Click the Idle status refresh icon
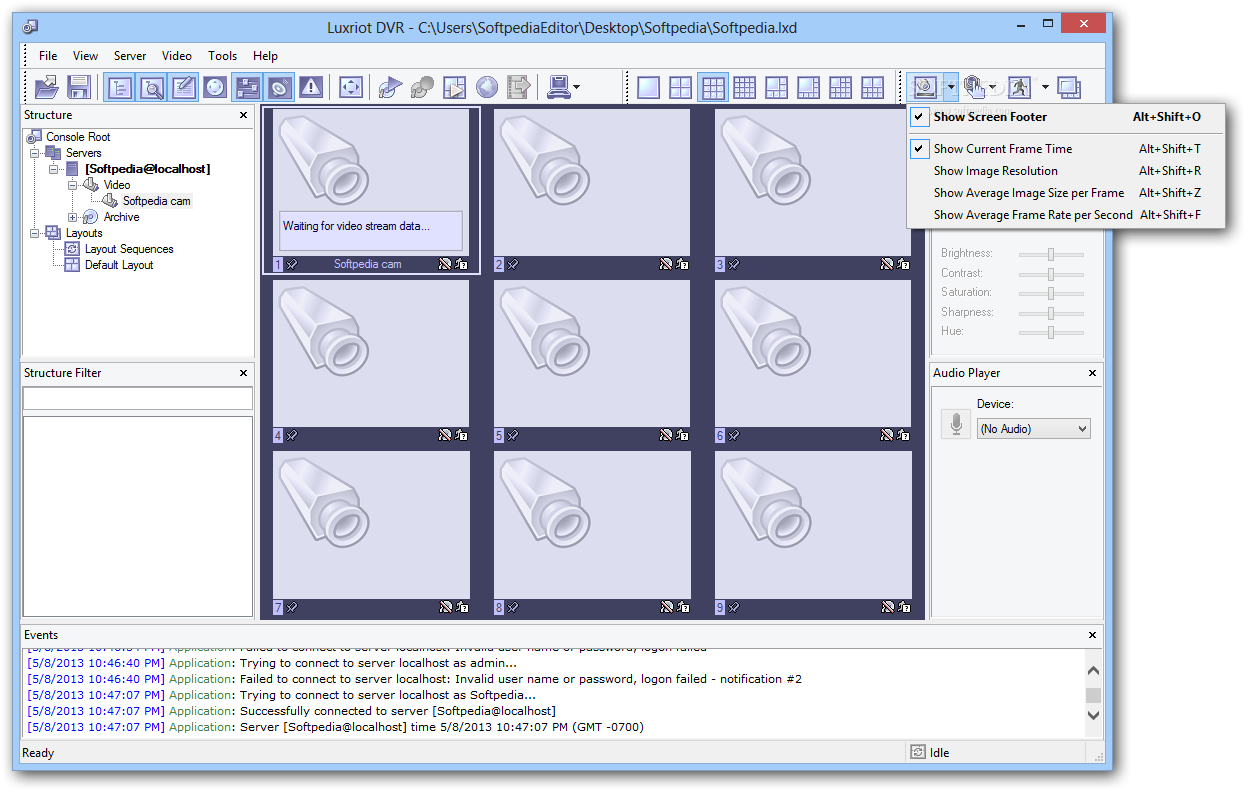The image size is (1246, 791). pyautogui.click(x=918, y=752)
